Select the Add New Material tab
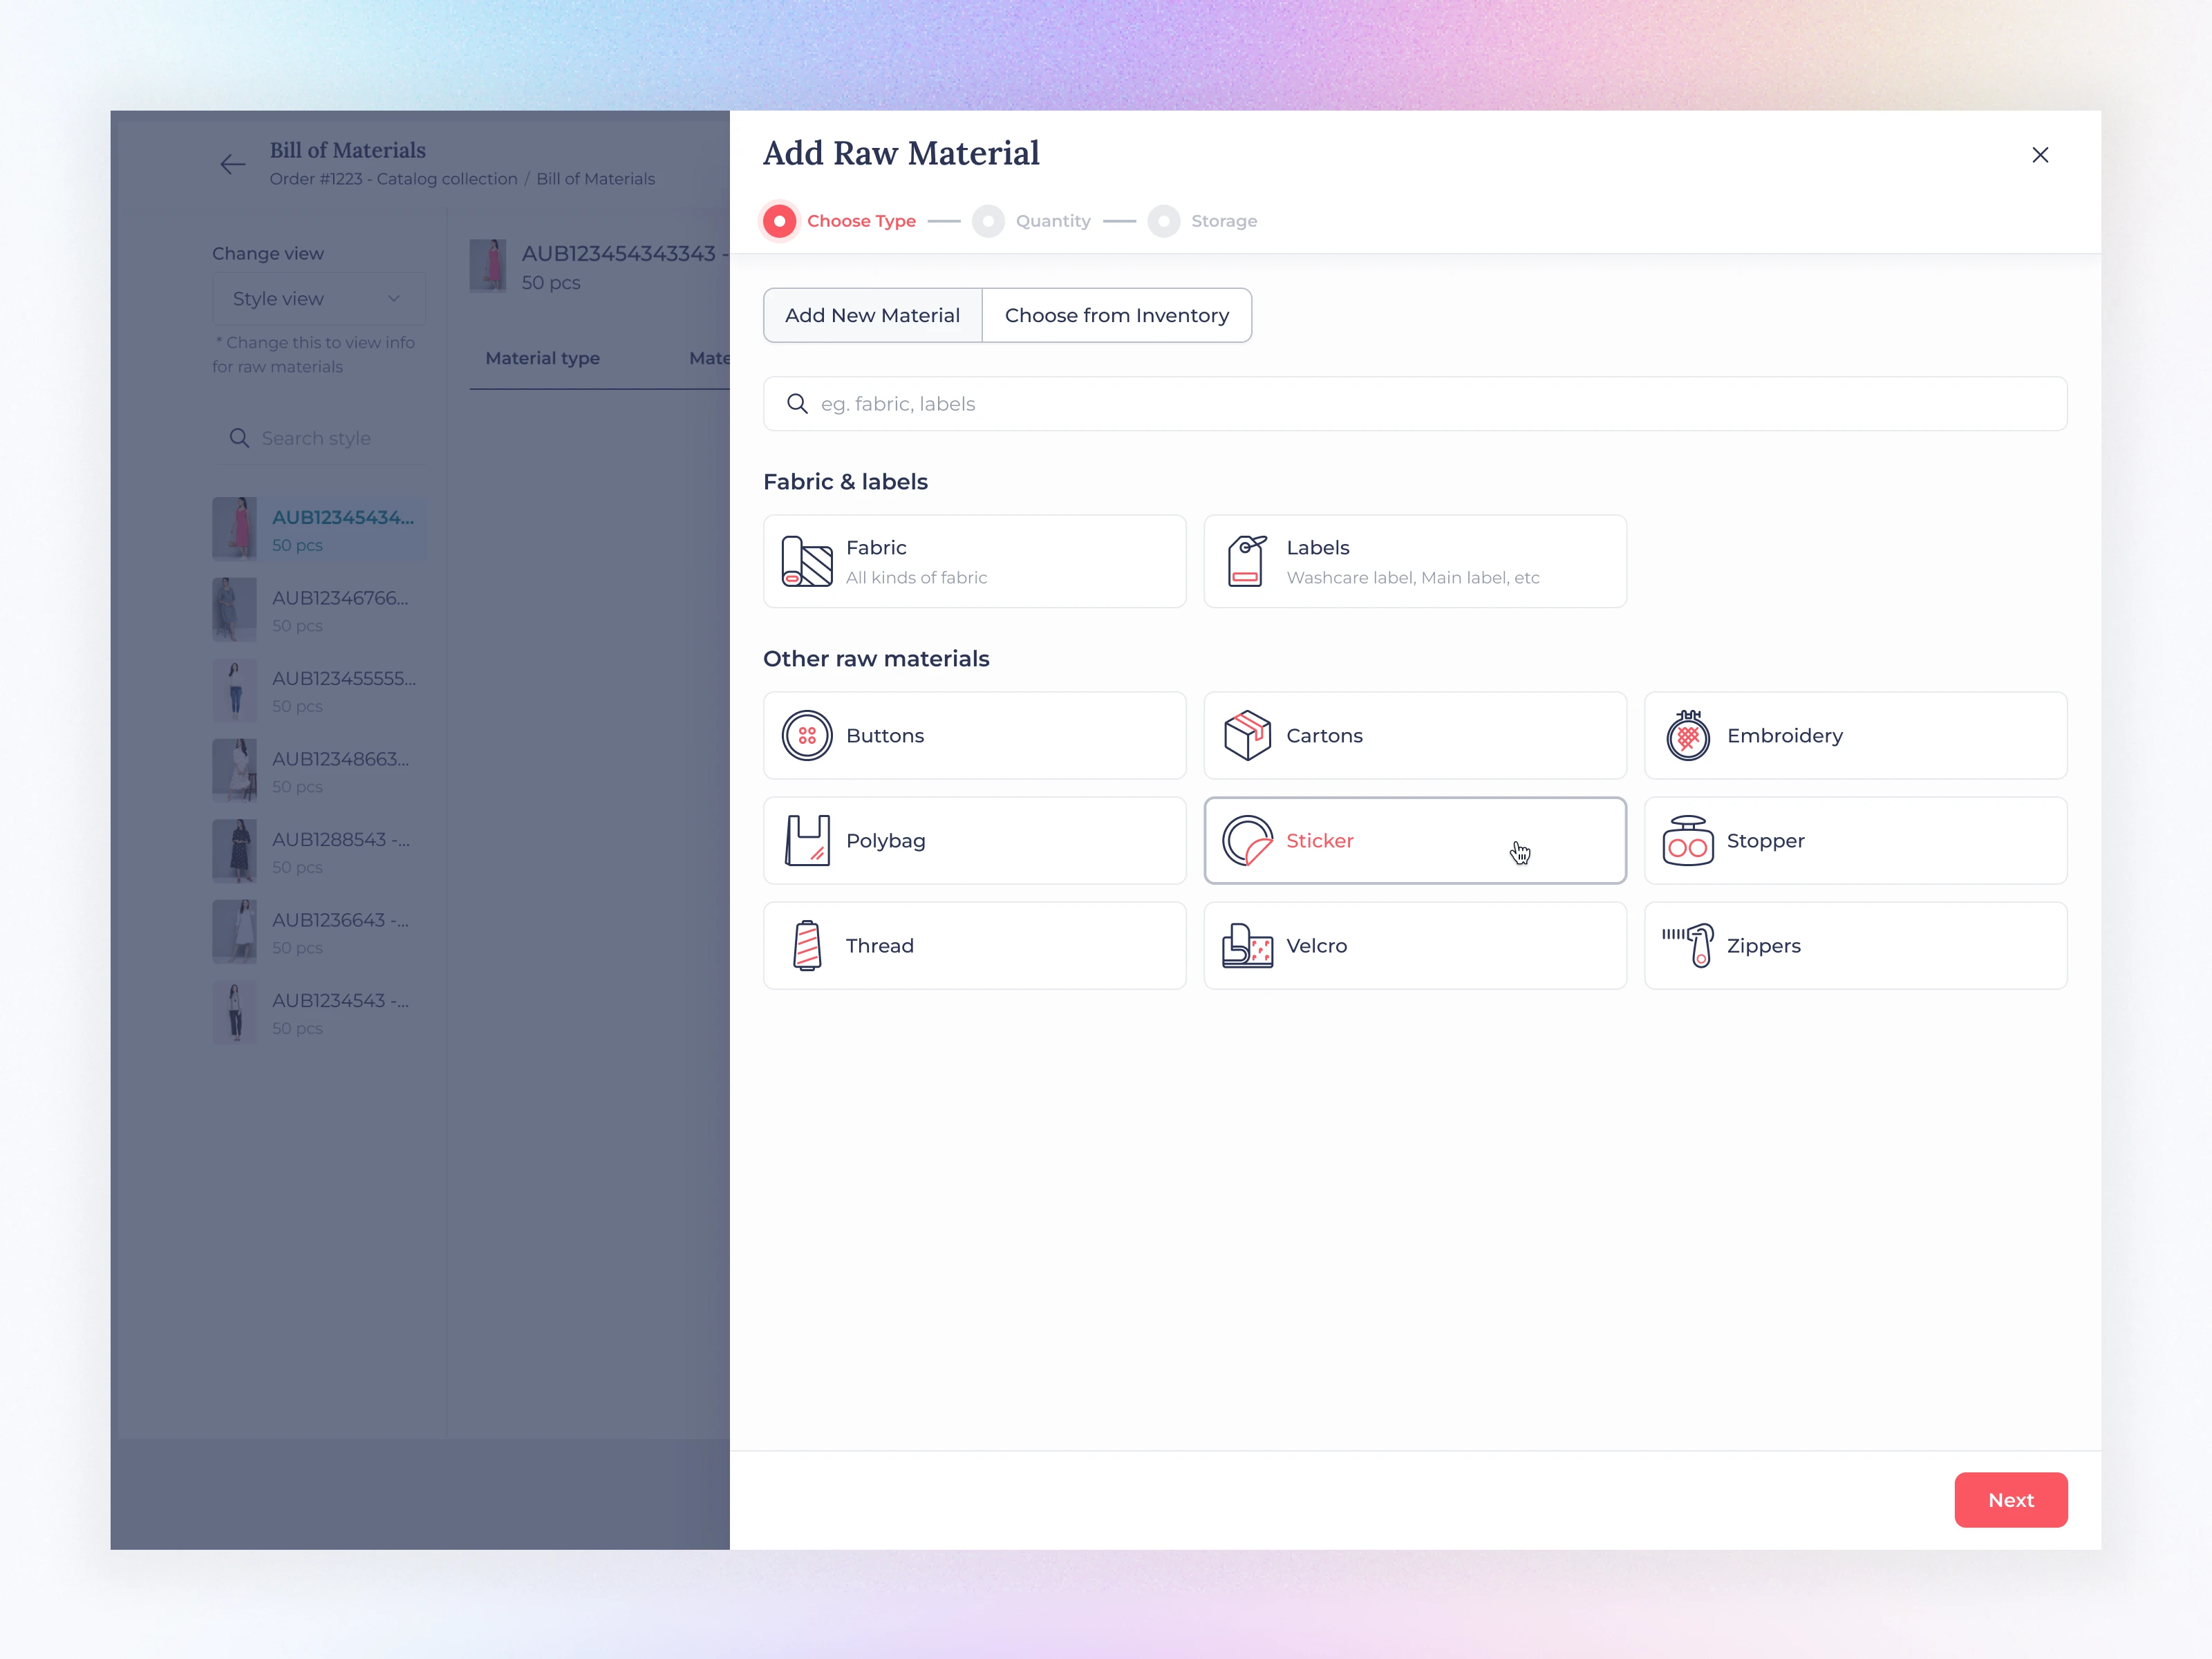The width and height of the screenshot is (2212, 1659). pos(872,315)
